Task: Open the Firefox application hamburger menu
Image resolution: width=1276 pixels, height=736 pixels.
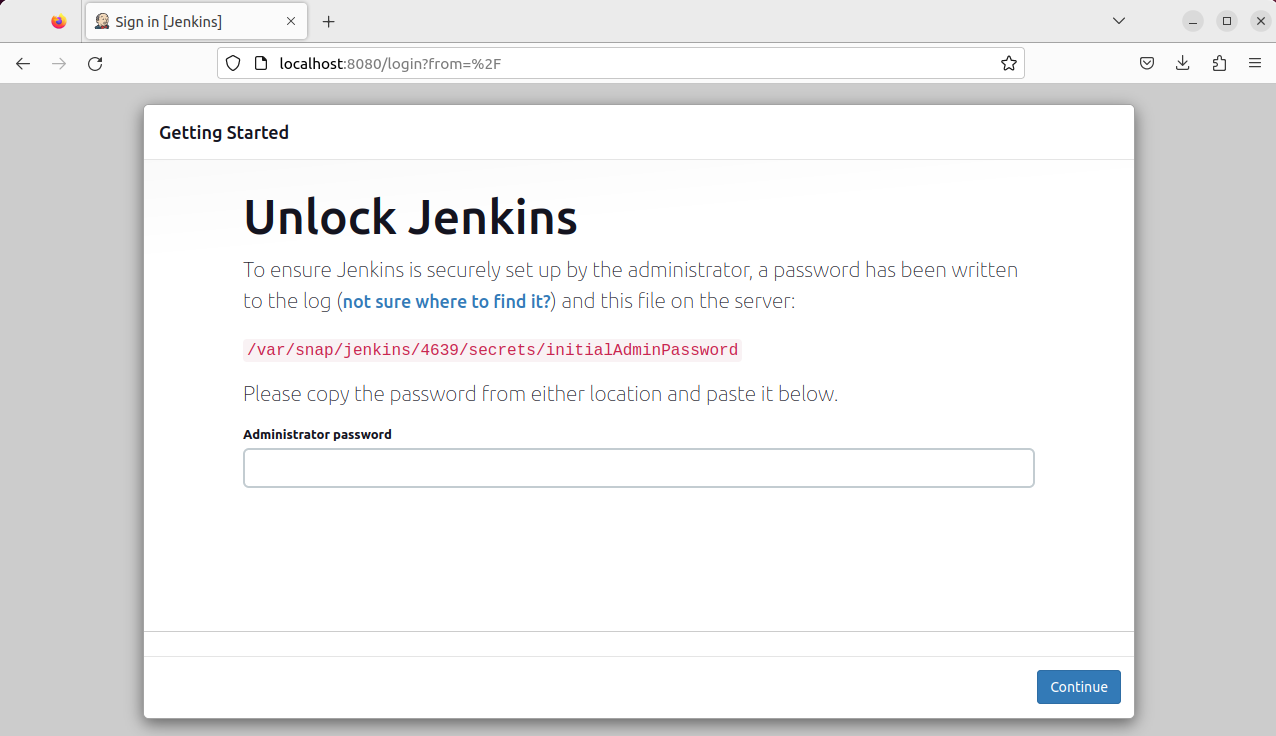Action: [1255, 63]
